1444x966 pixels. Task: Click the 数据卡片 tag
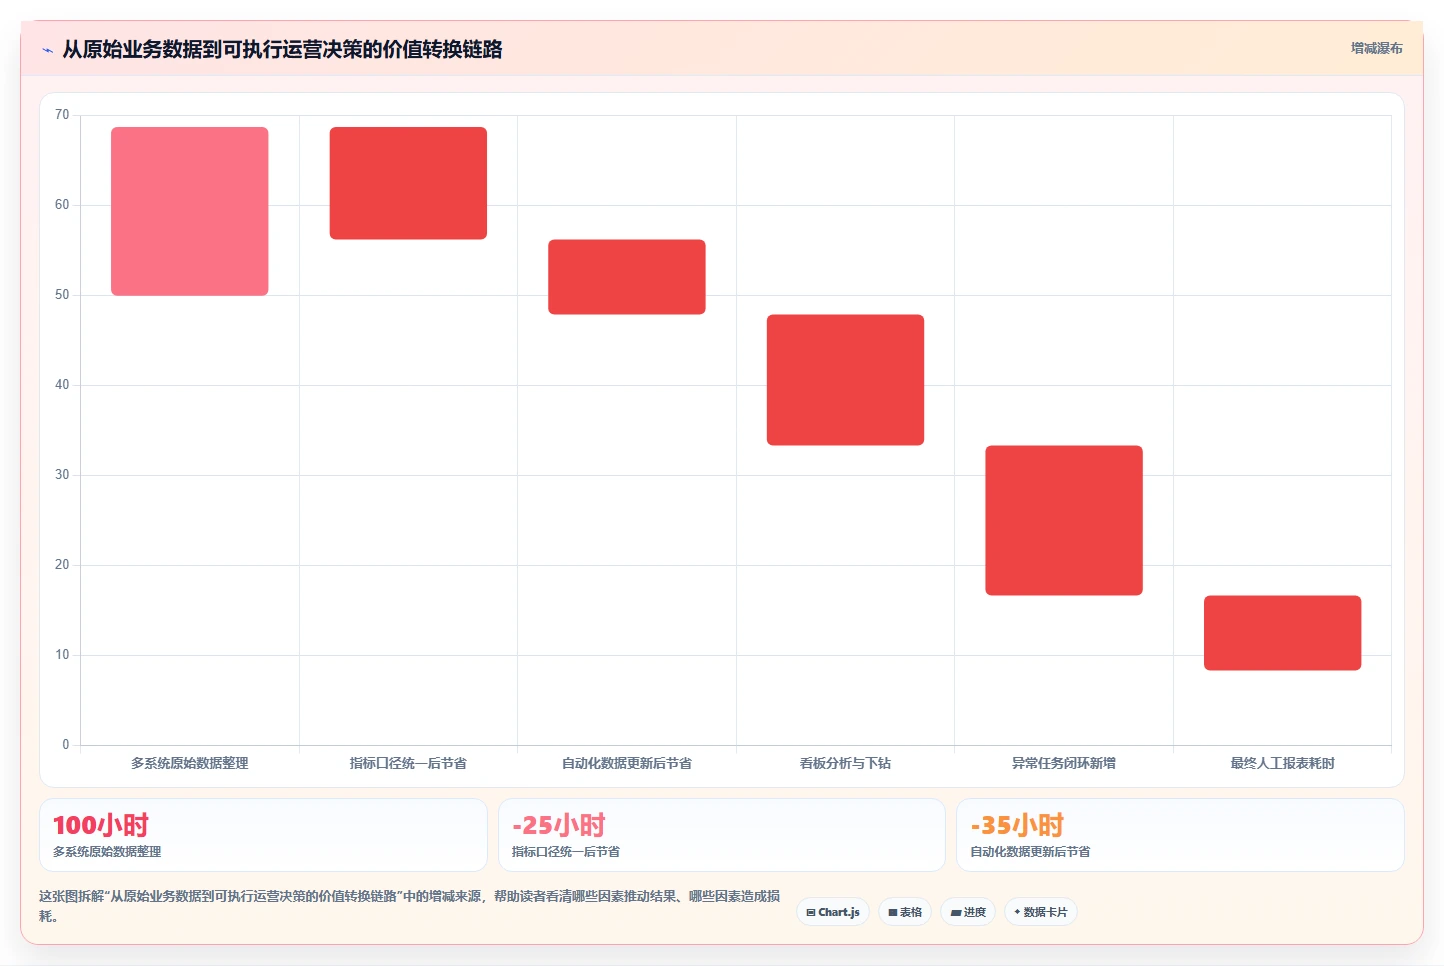click(1040, 912)
